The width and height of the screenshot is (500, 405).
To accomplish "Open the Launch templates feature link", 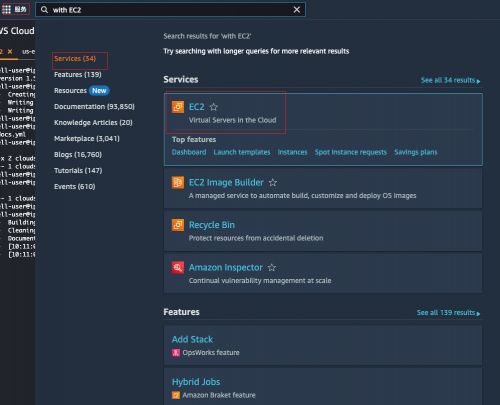I will tap(242, 152).
